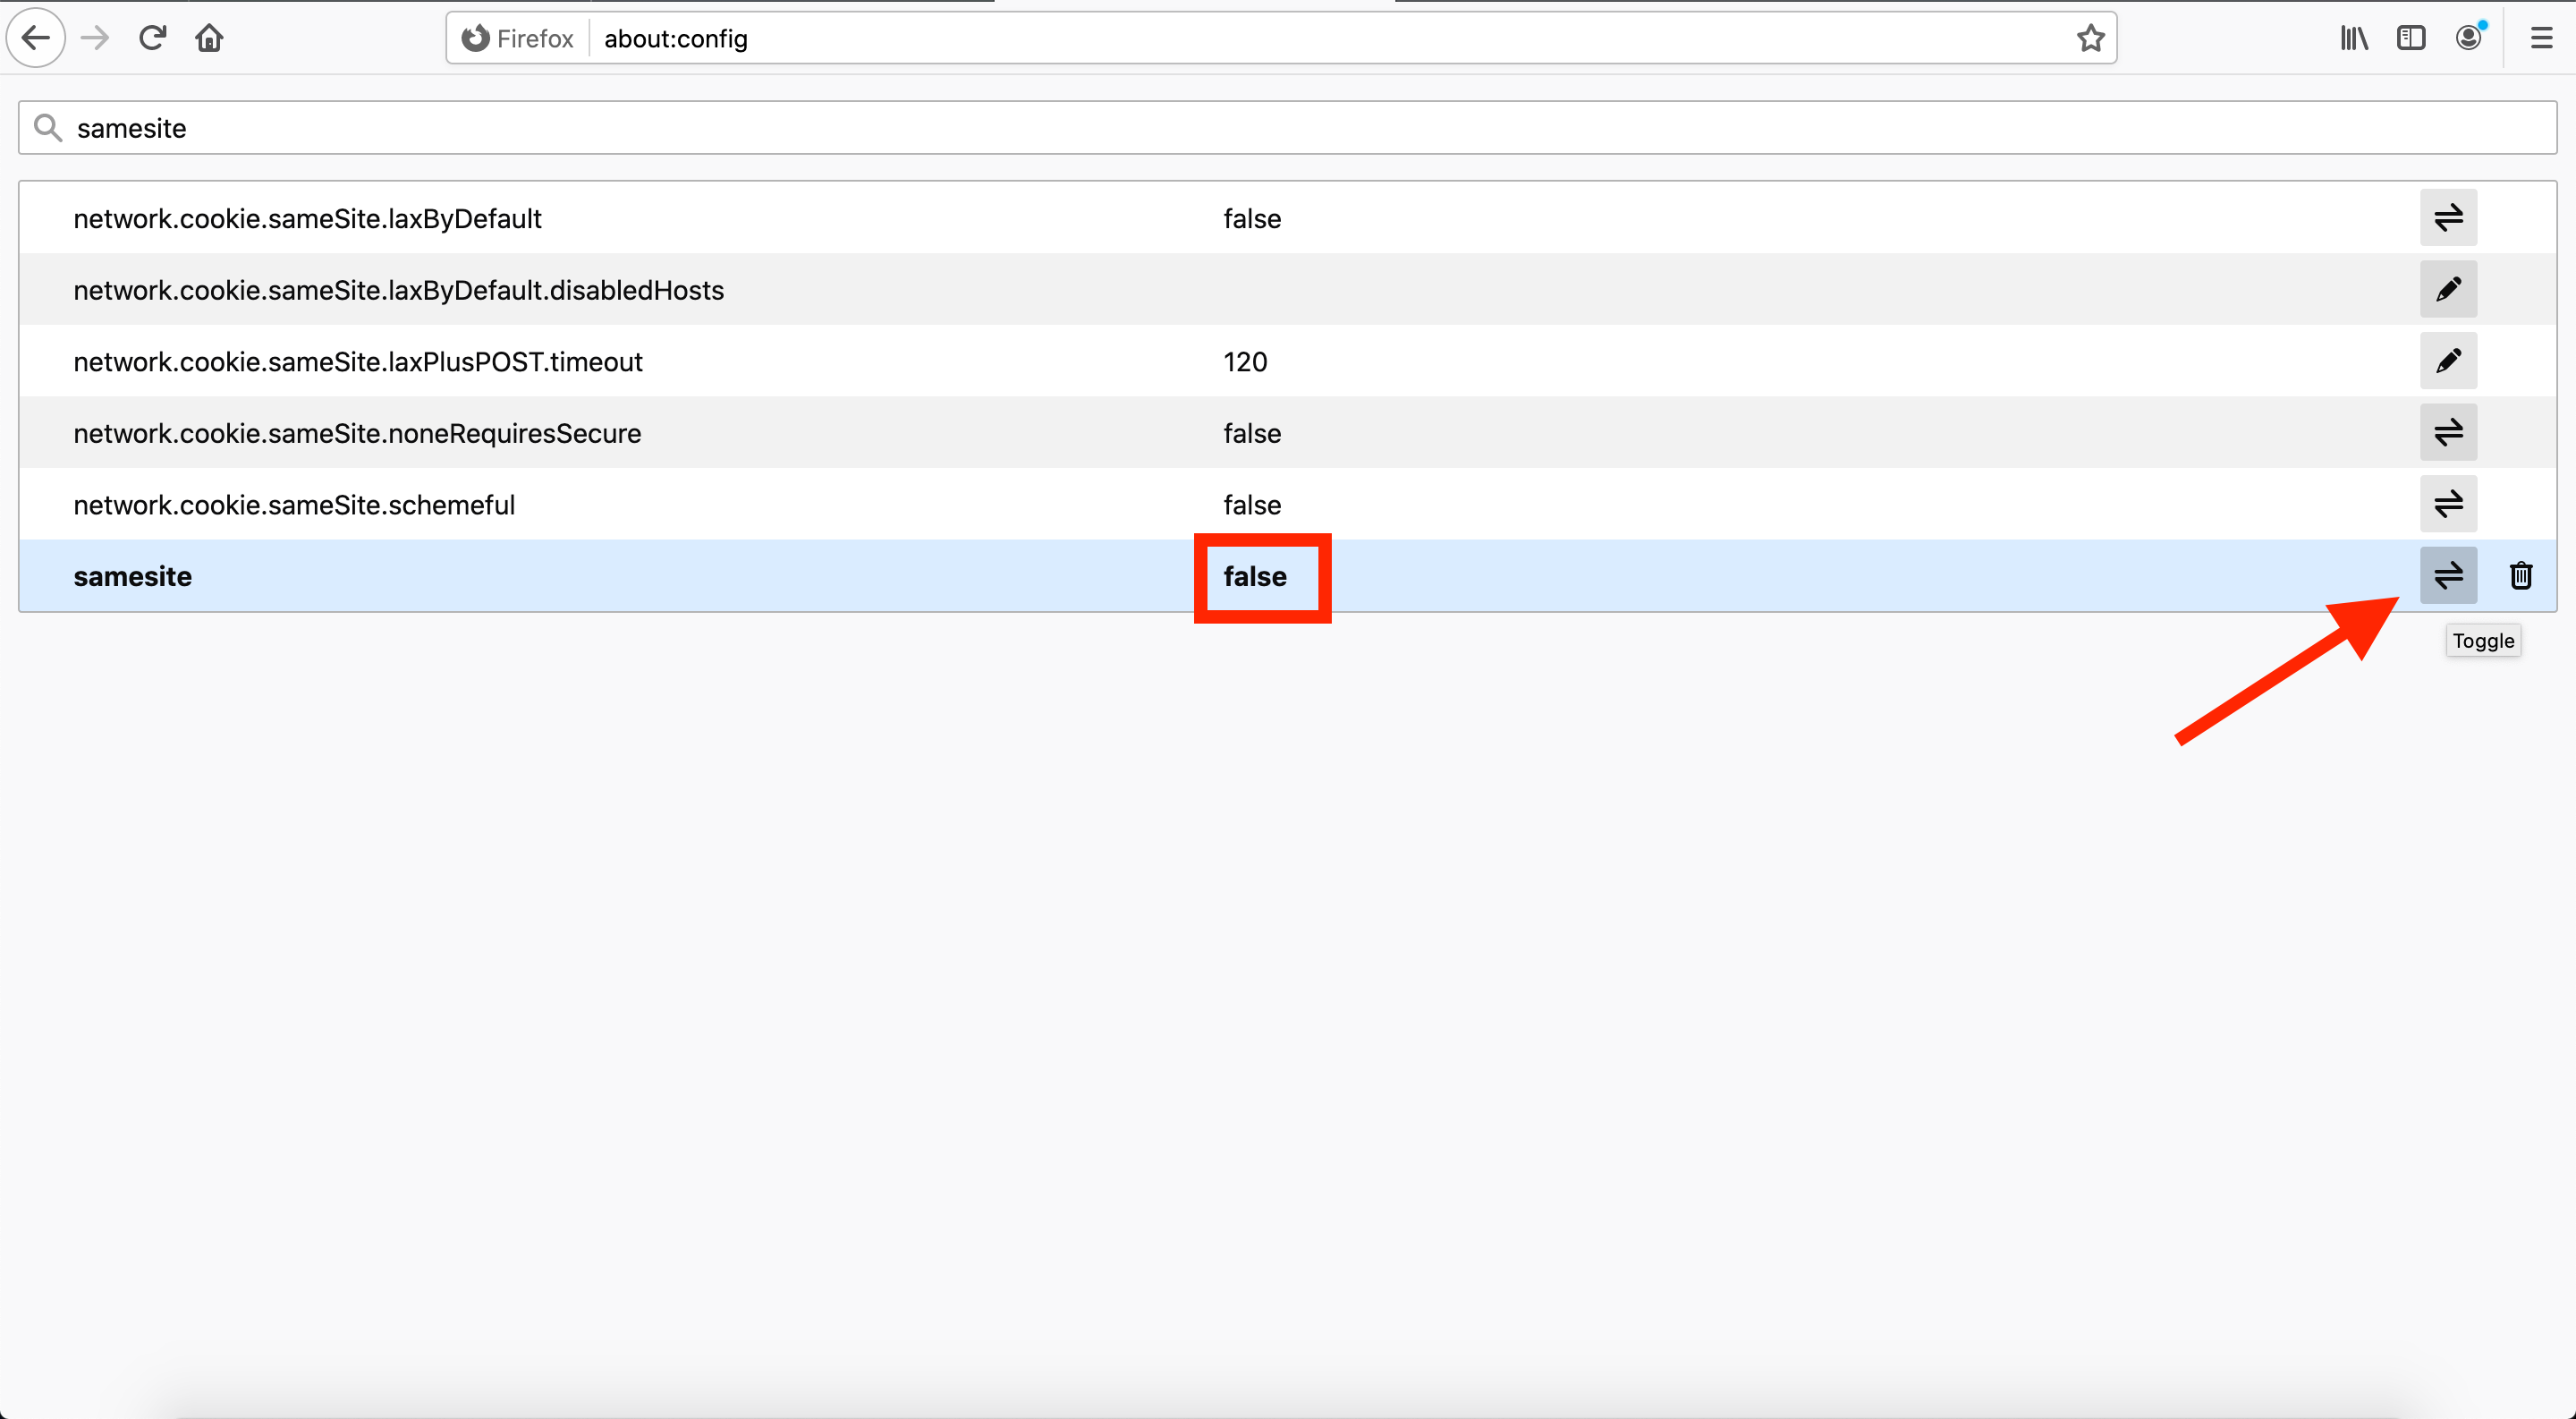Select the network.cookie.sameSite.schemeful row name
The height and width of the screenshot is (1419, 2576).
pos(294,505)
